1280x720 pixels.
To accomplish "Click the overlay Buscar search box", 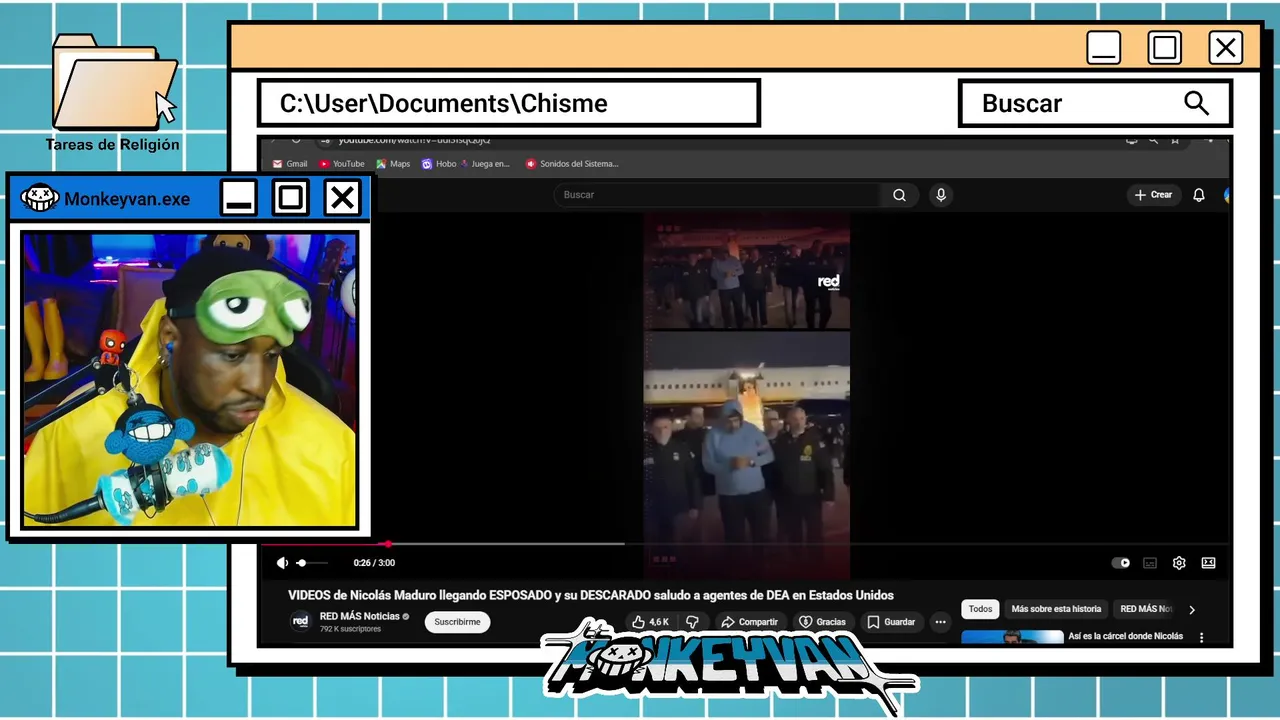I will tap(1094, 103).
